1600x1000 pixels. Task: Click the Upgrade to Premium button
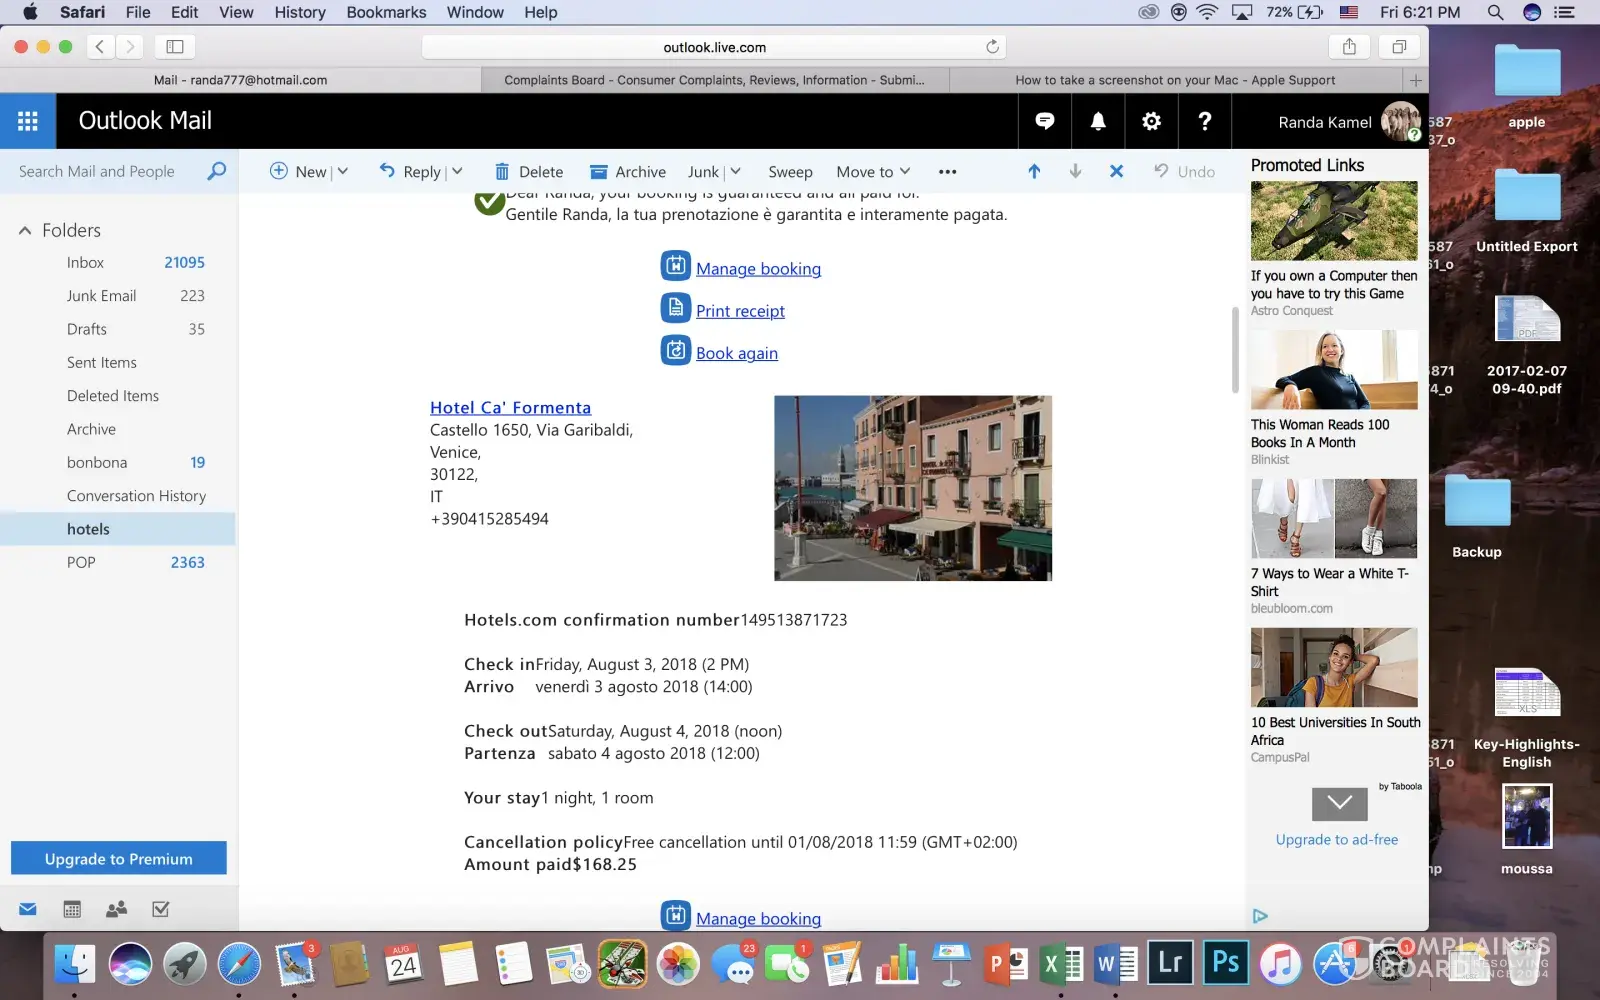(118, 858)
